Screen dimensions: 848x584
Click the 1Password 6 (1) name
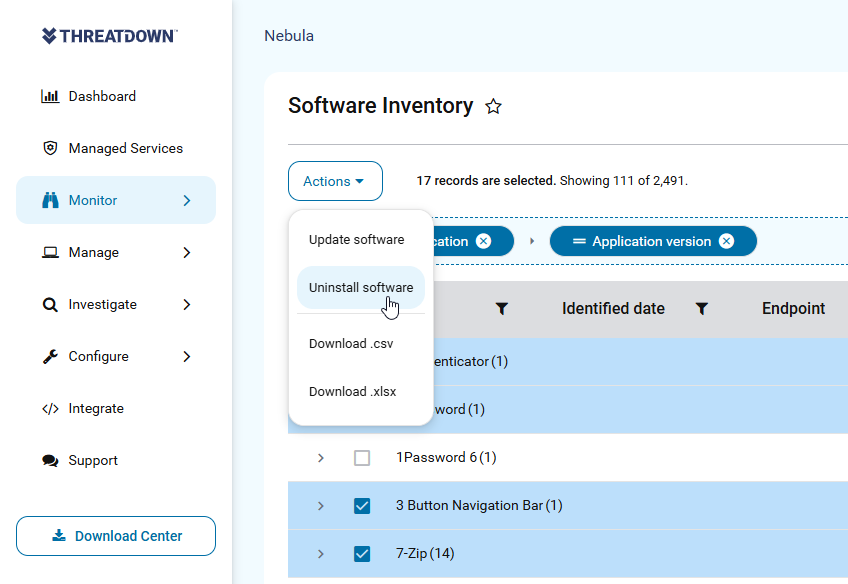(x=446, y=457)
